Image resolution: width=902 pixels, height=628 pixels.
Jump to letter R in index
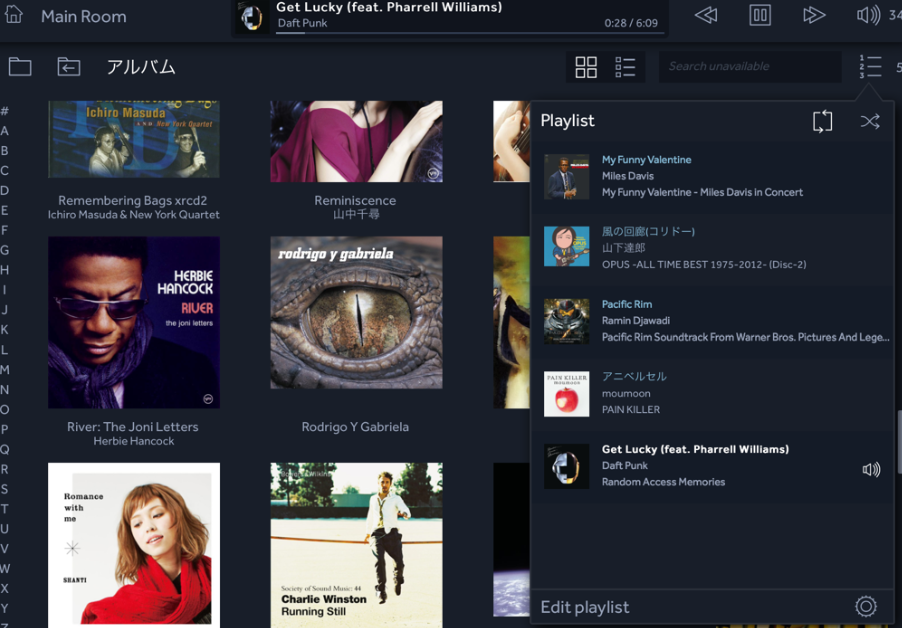click(5, 469)
